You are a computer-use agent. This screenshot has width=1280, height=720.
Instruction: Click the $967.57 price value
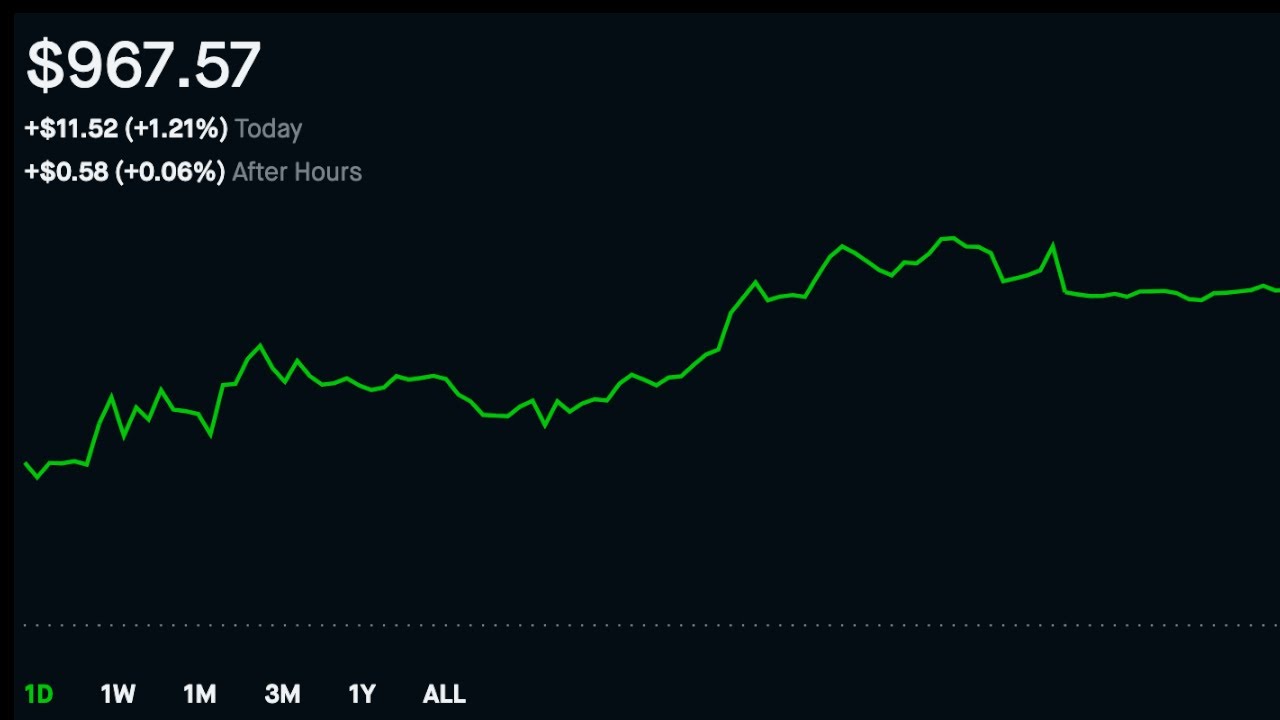coord(143,65)
